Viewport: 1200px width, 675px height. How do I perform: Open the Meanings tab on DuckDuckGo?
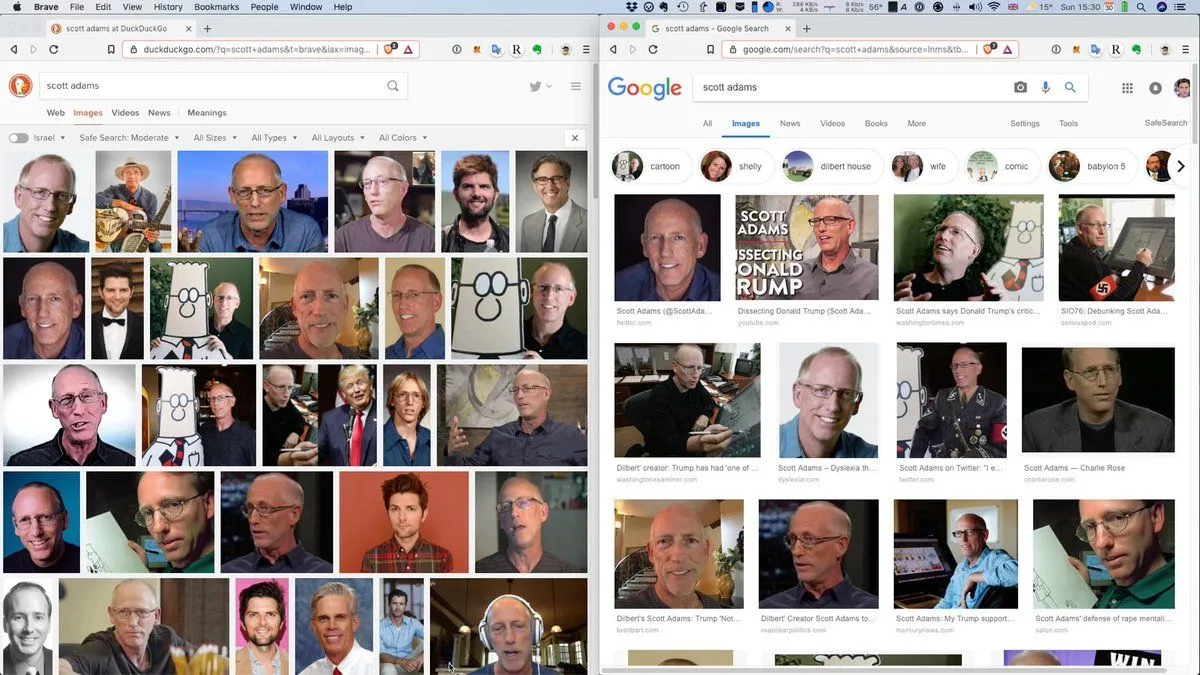(207, 113)
